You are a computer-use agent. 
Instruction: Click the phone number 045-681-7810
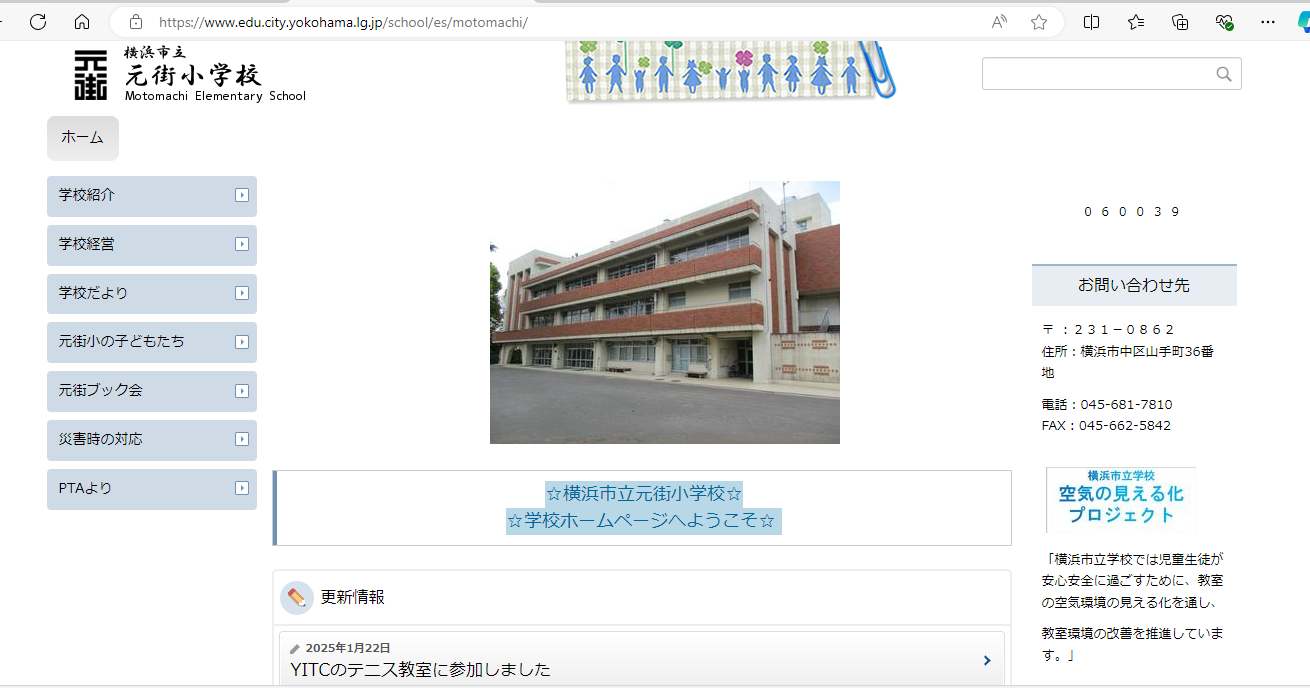click(x=1125, y=405)
